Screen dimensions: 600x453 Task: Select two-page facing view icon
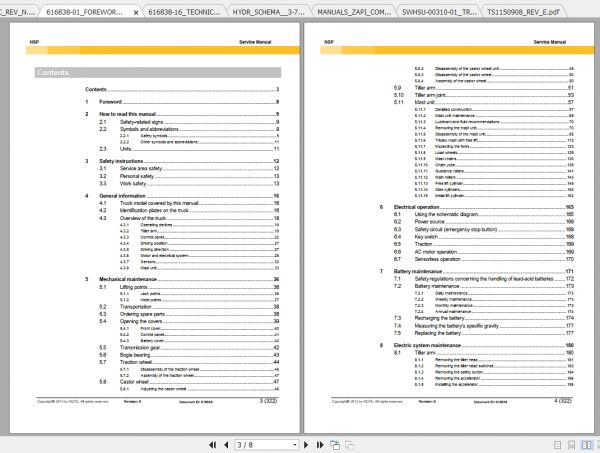click(586, 445)
